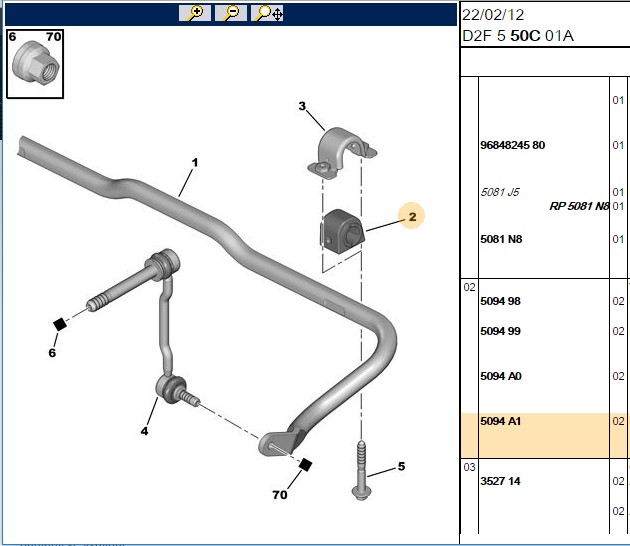The image size is (630, 546).
Task: Click replacement reference RP 5081 N8
Action: point(579,206)
